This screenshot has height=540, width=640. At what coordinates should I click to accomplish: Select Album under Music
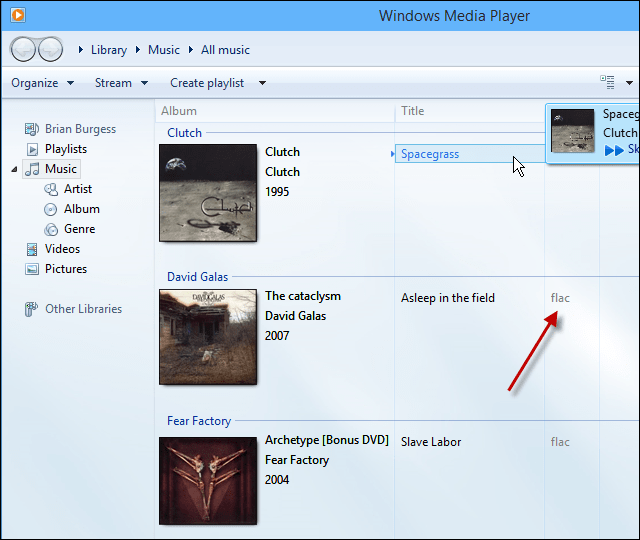(x=82, y=209)
